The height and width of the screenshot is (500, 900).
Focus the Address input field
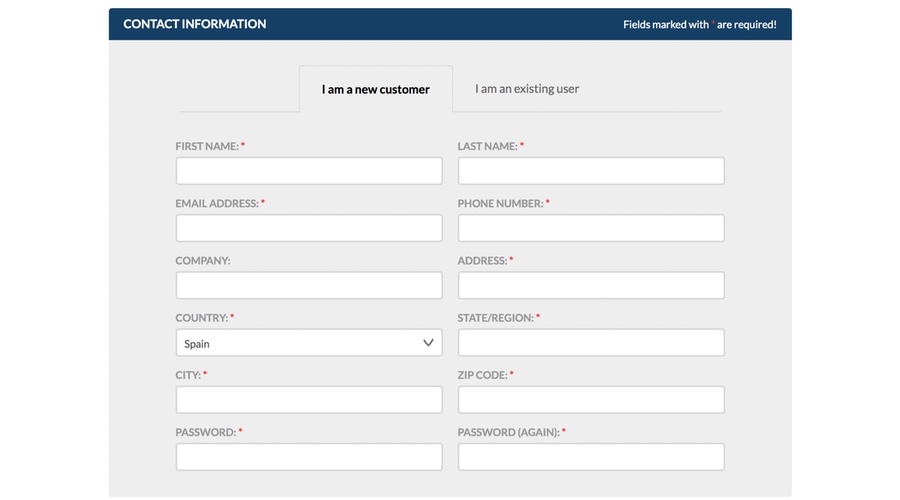tap(591, 285)
